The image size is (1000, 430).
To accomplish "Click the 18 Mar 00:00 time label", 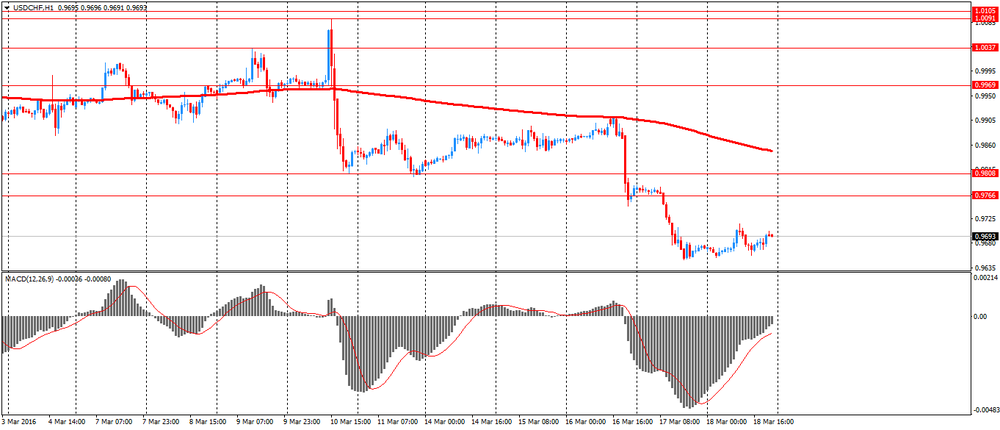I will coord(725,422).
